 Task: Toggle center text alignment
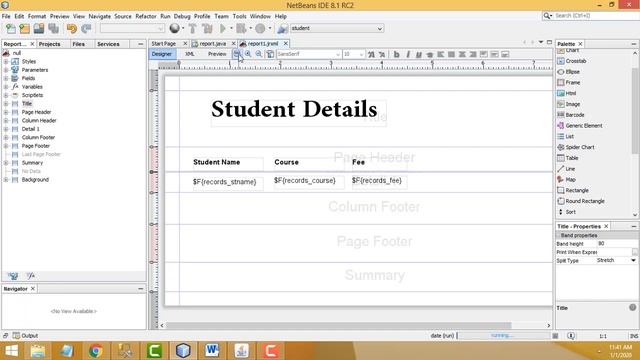(x=462, y=54)
